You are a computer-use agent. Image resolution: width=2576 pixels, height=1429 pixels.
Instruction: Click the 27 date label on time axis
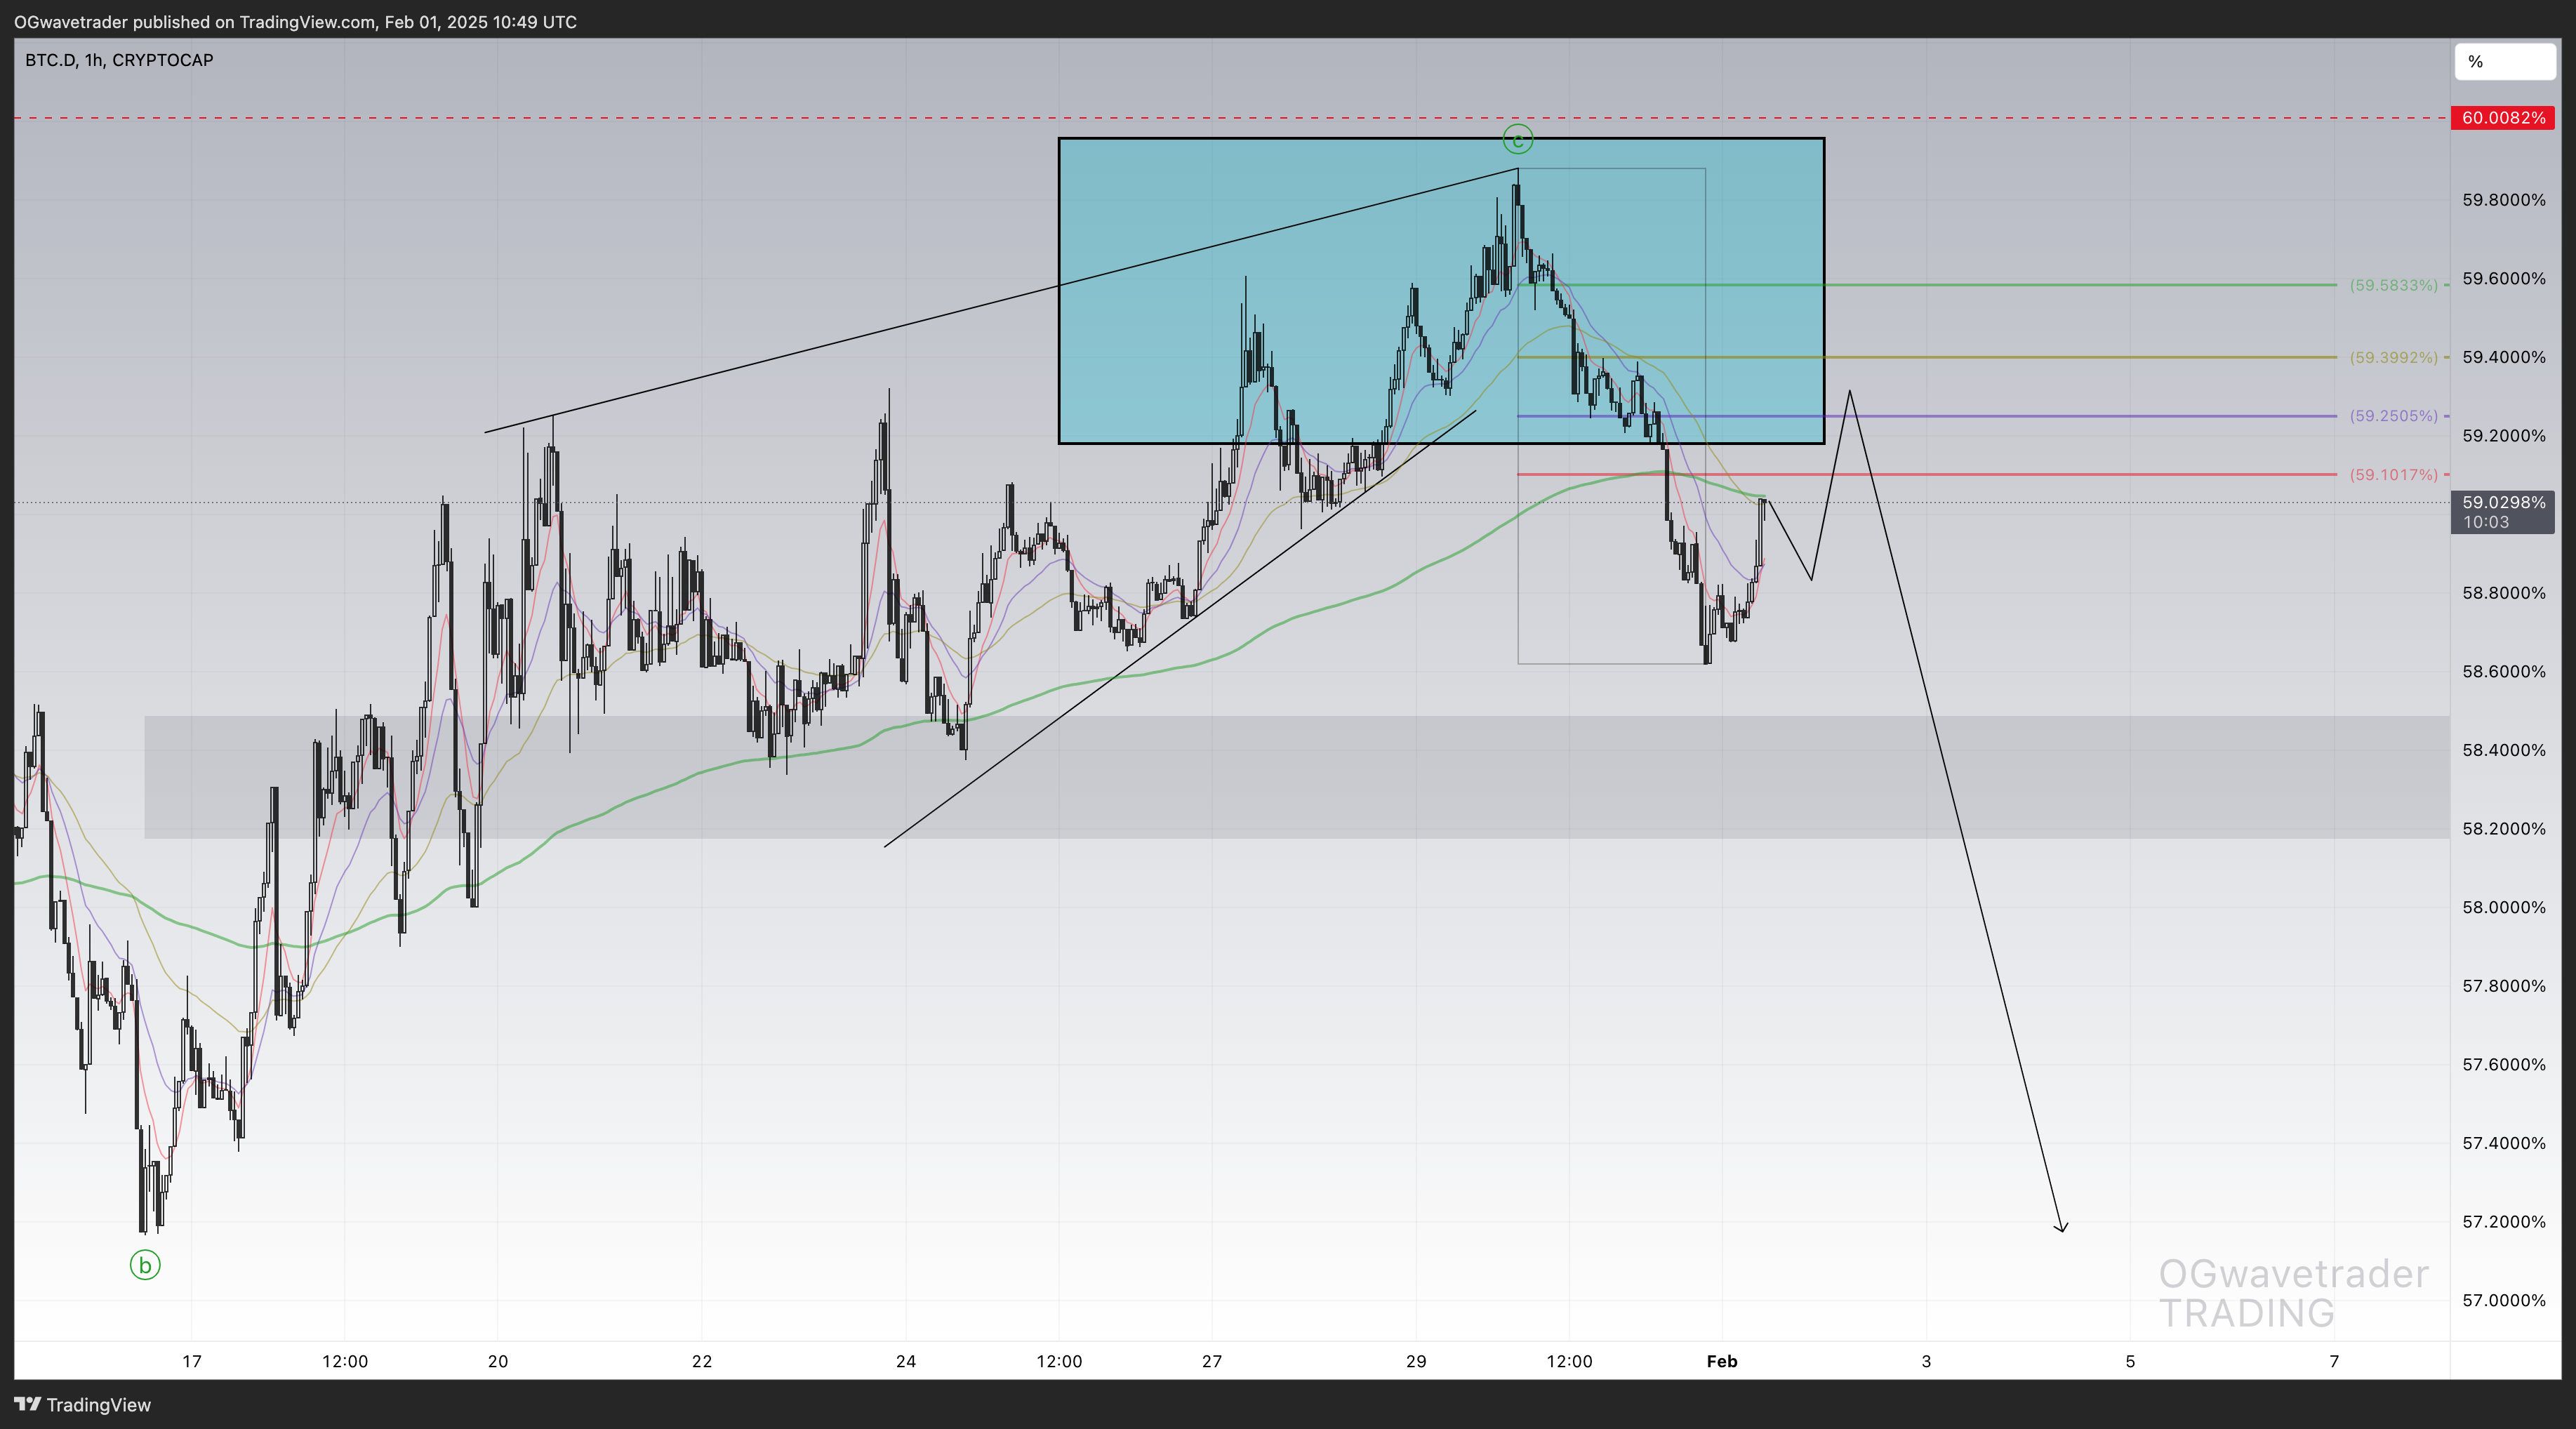(1212, 1361)
